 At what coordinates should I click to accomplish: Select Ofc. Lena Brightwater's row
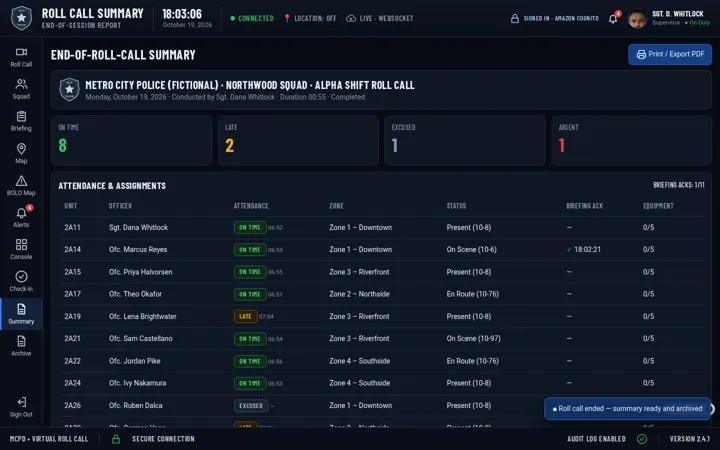point(382,316)
